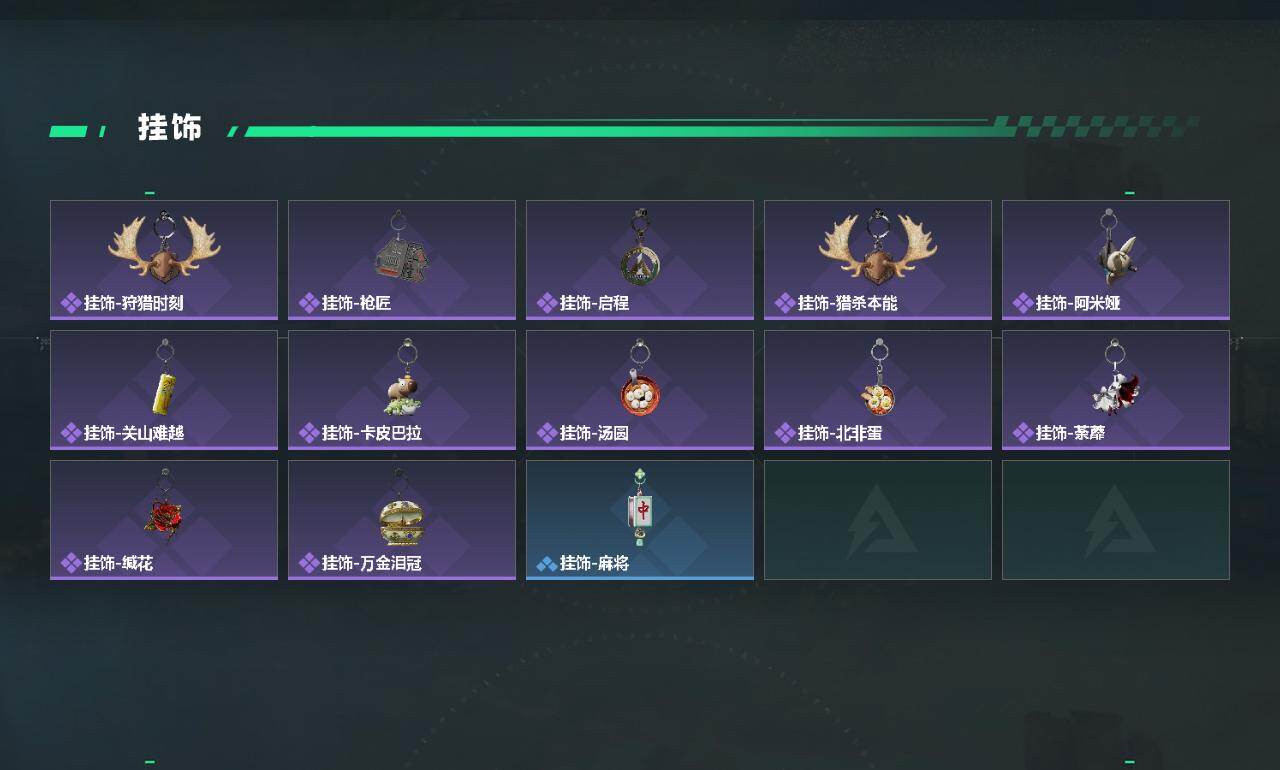Click the 枪匠 charm icon
The image size is (1280, 770).
(402, 249)
